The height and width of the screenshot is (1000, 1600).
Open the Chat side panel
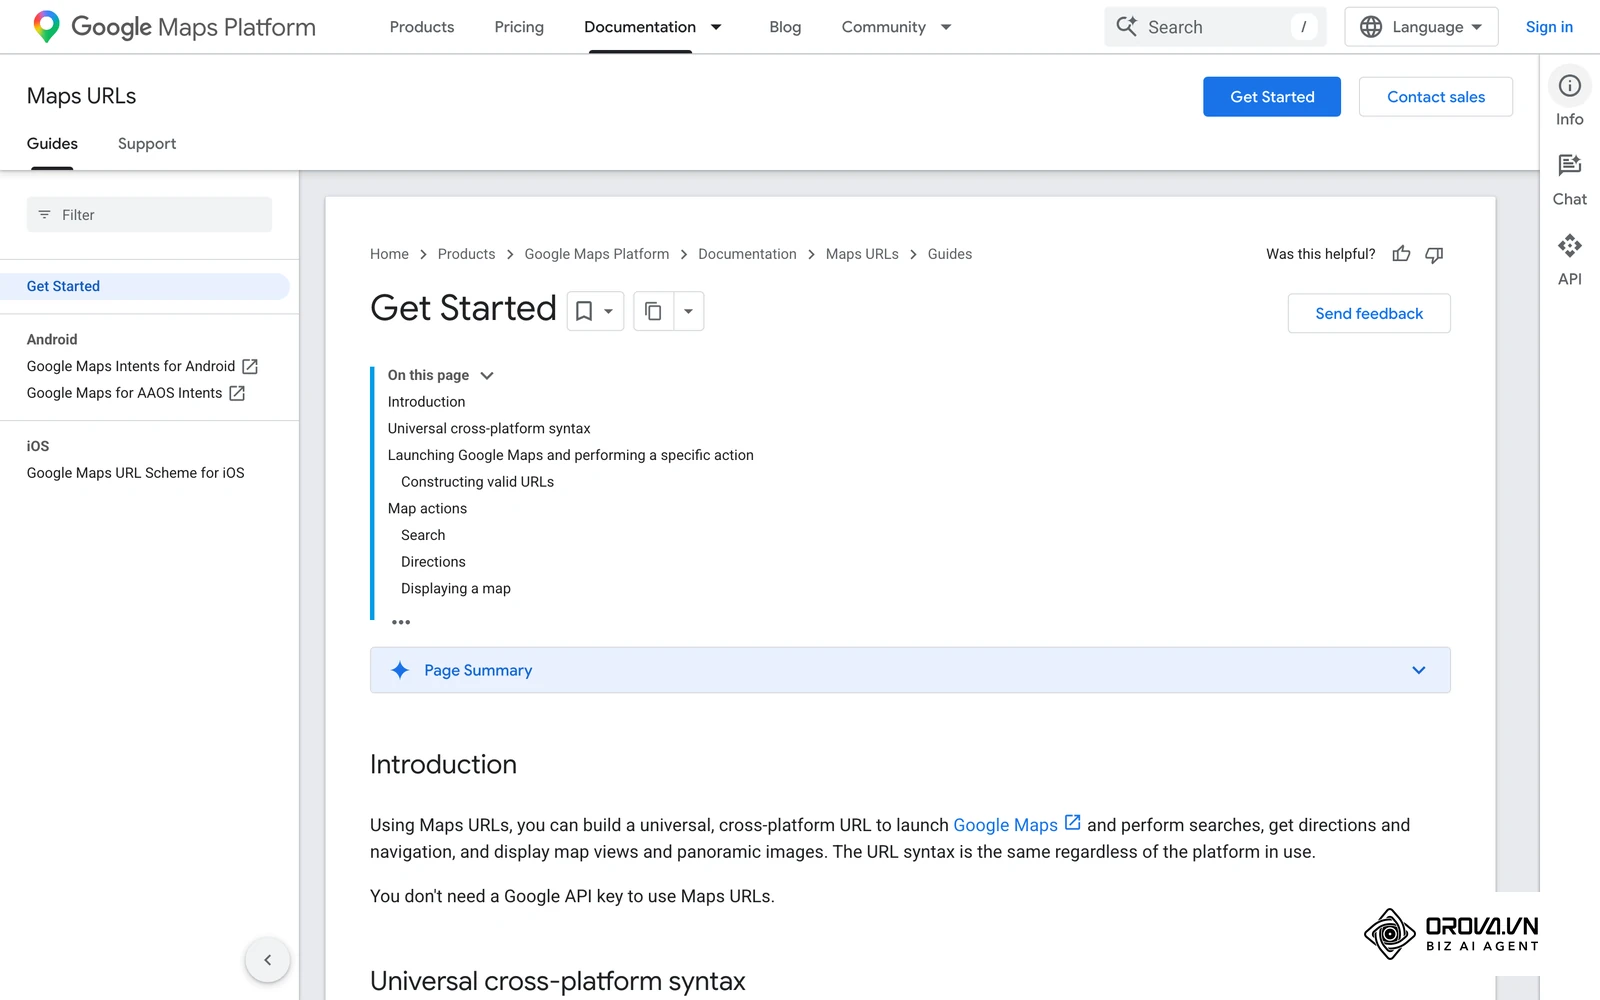(x=1569, y=180)
